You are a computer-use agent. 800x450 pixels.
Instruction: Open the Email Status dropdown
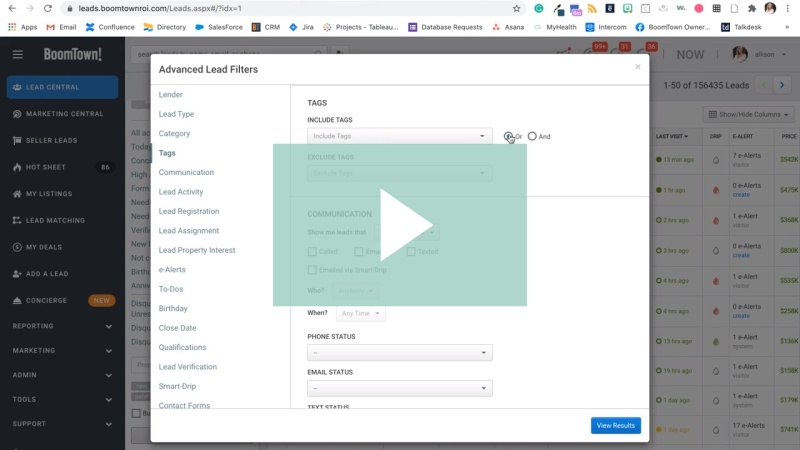coord(399,388)
